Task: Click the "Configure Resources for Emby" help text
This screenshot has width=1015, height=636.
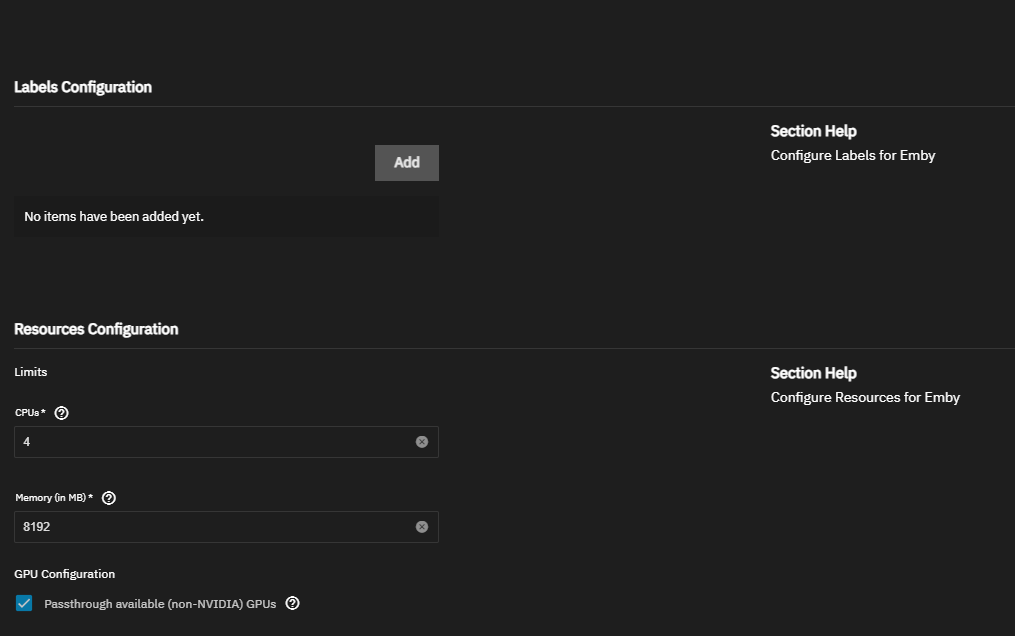Action: pos(865,397)
